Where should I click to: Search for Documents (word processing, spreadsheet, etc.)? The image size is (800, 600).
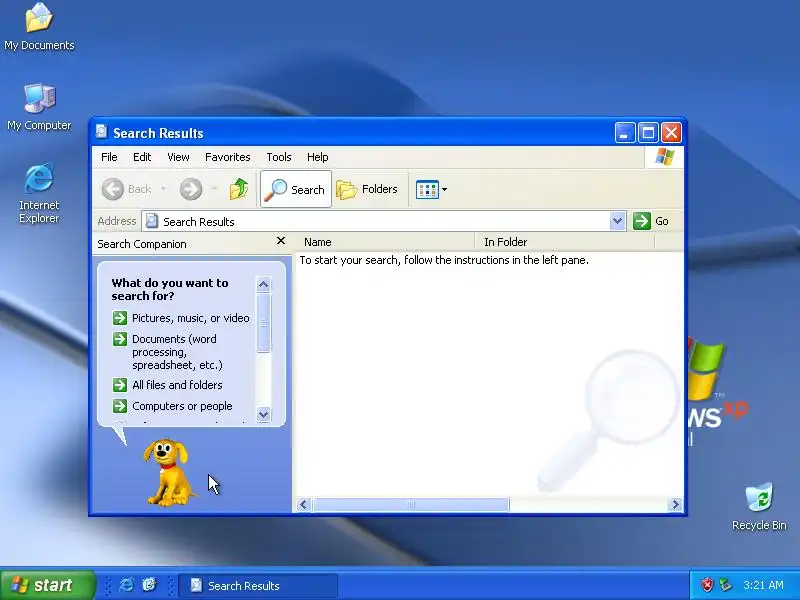coord(178,352)
